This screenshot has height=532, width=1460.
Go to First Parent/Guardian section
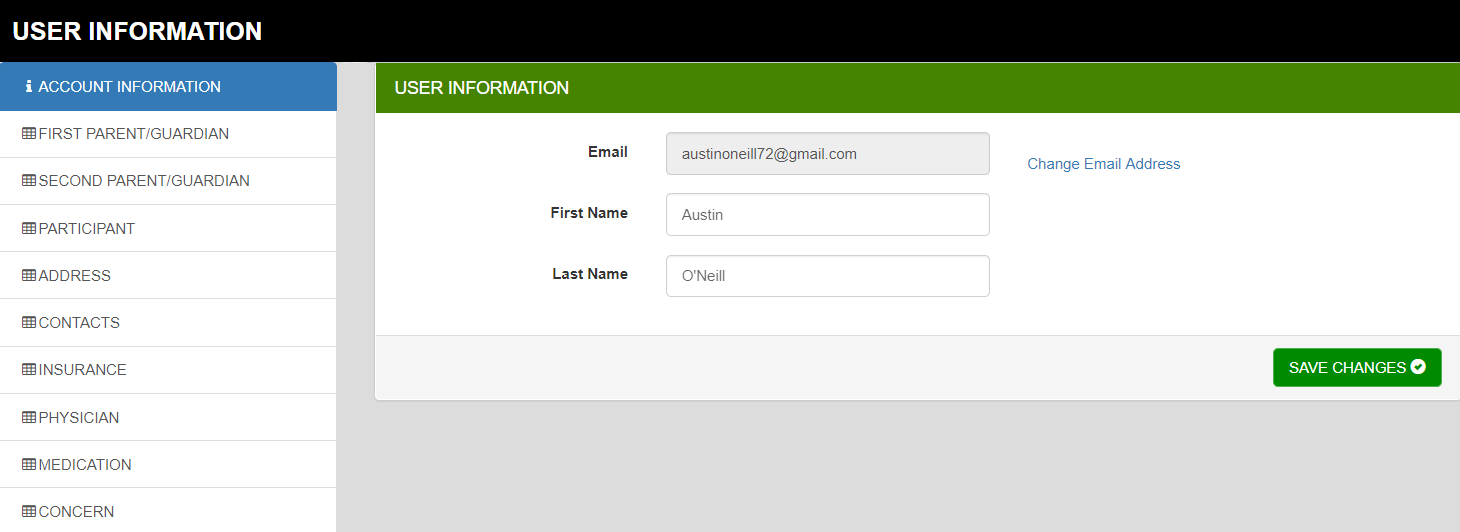pyautogui.click(x=134, y=134)
